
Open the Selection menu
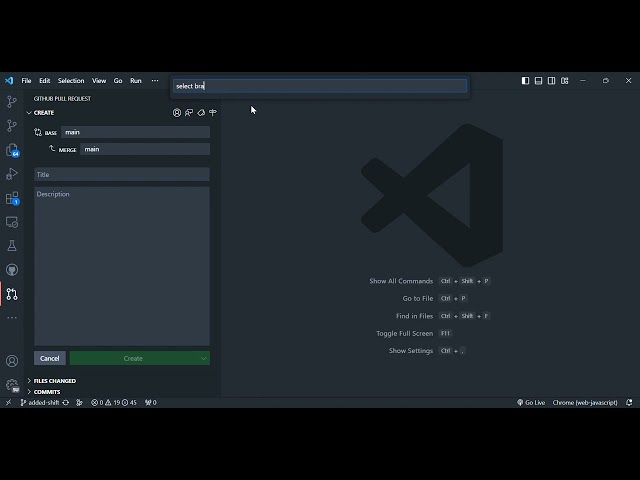pos(71,81)
